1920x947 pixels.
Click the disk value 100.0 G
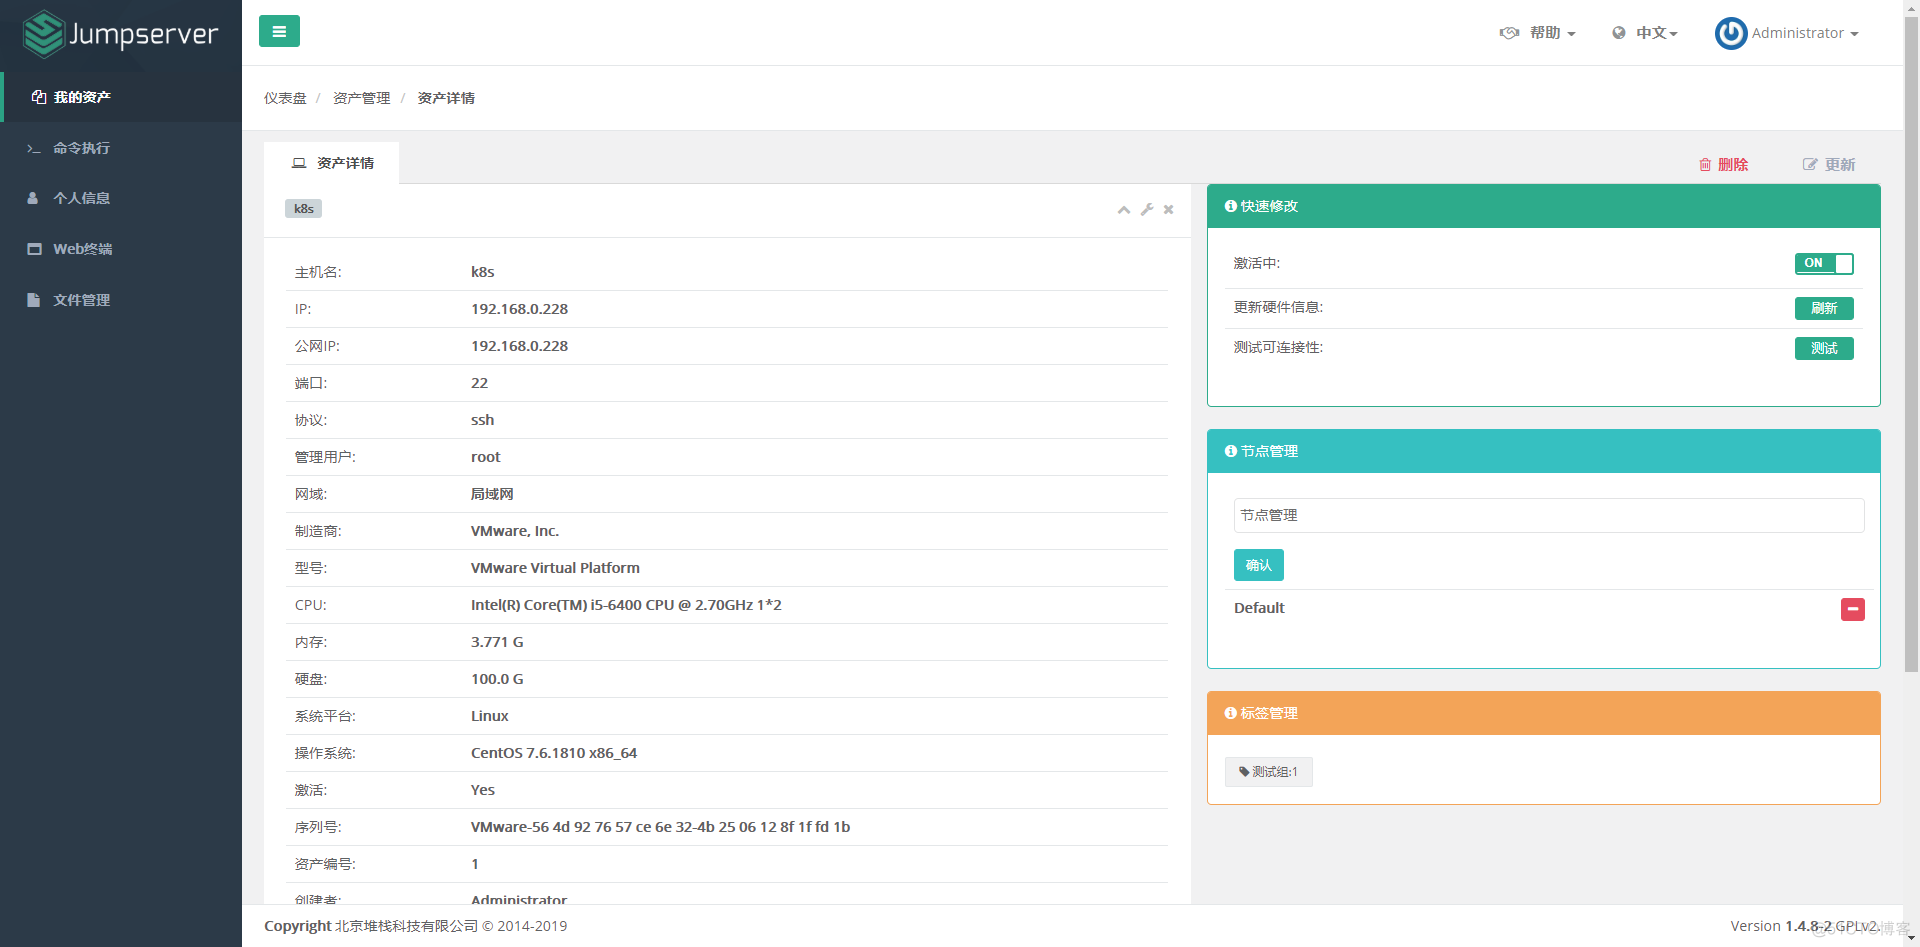click(x=497, y=679)
